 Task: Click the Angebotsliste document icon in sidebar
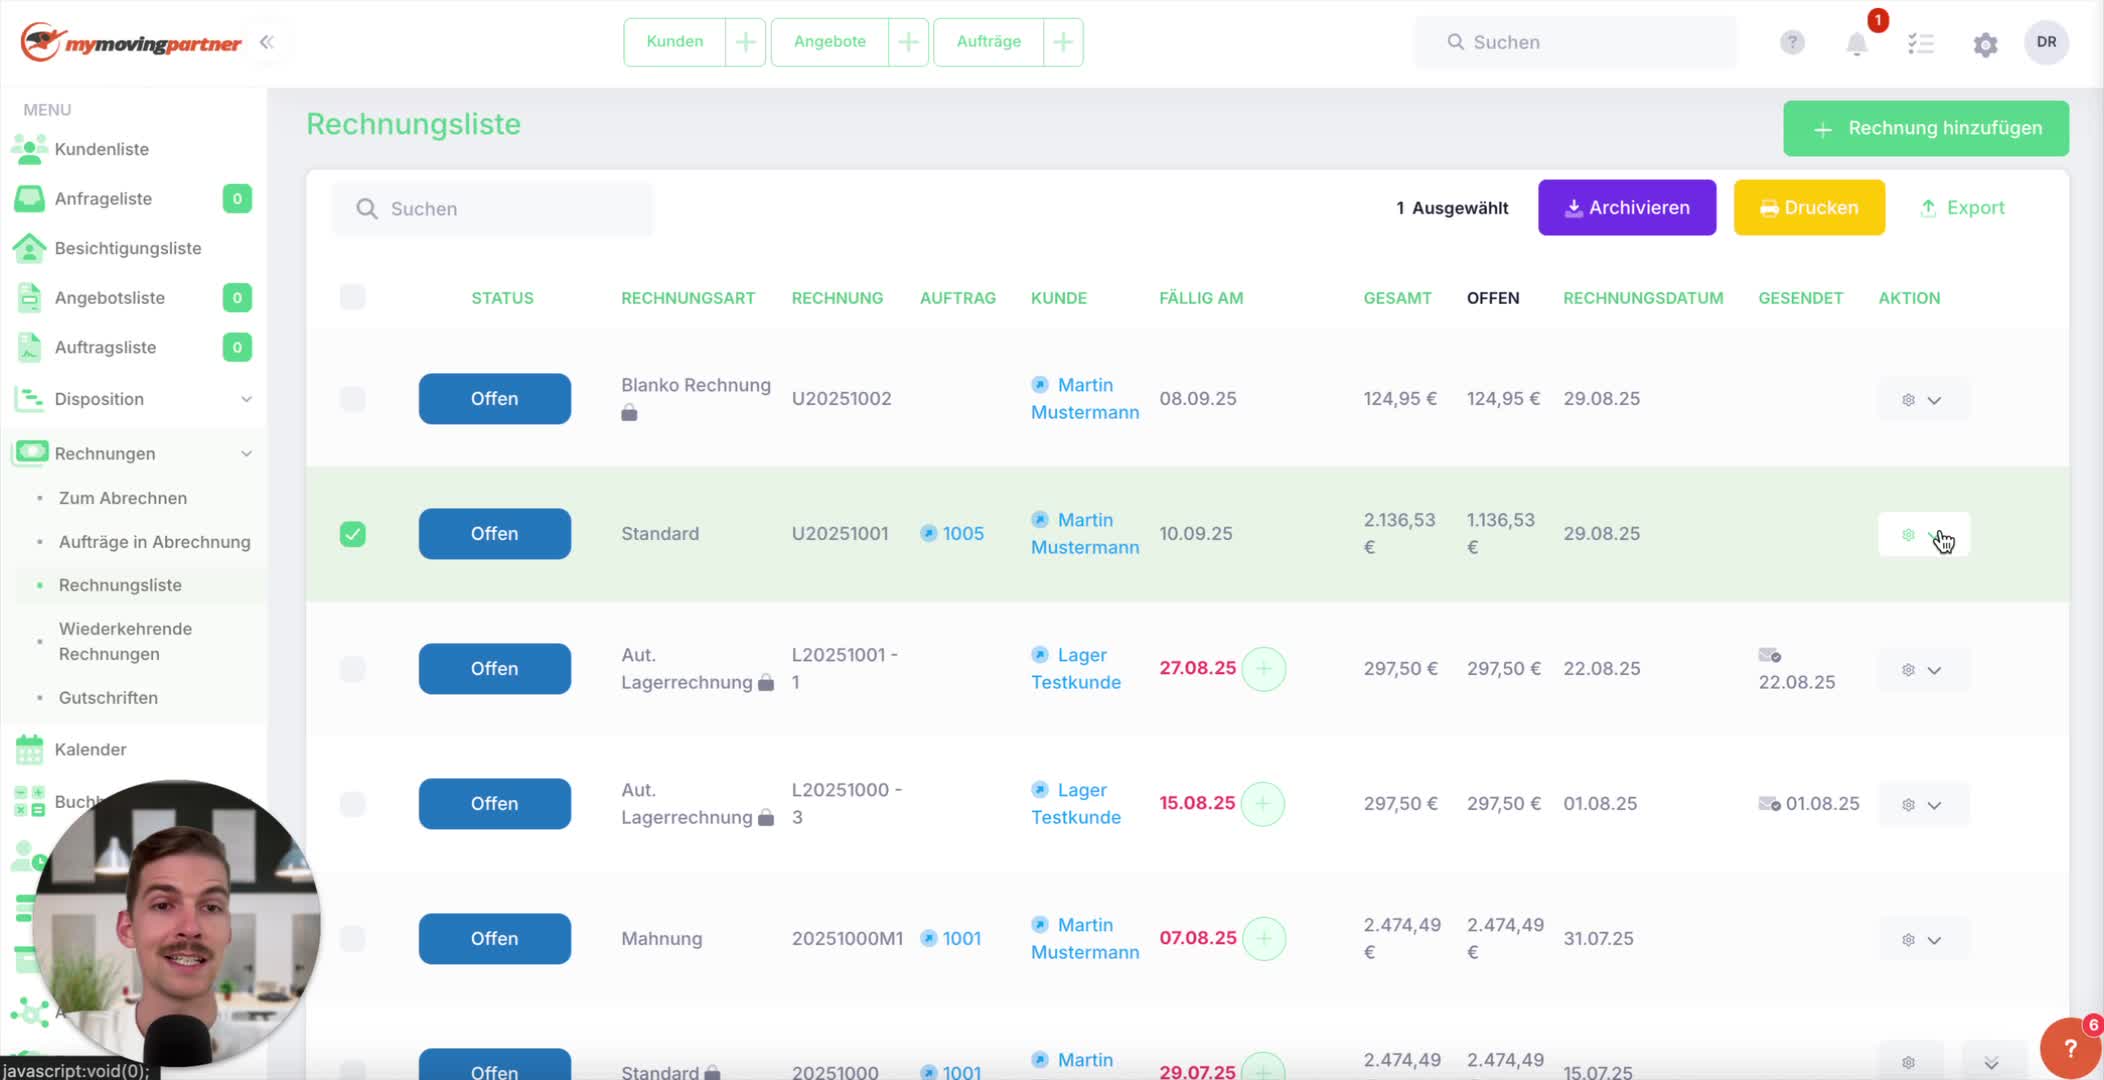29,298
